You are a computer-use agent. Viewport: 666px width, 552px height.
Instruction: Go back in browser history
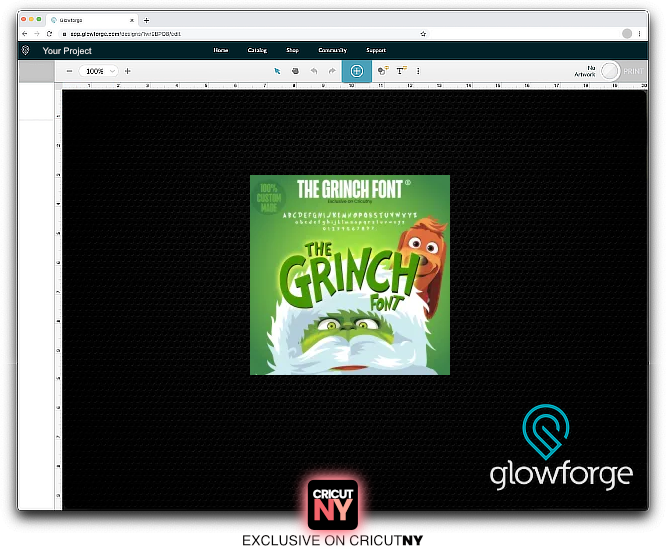(x=25, y=34)
